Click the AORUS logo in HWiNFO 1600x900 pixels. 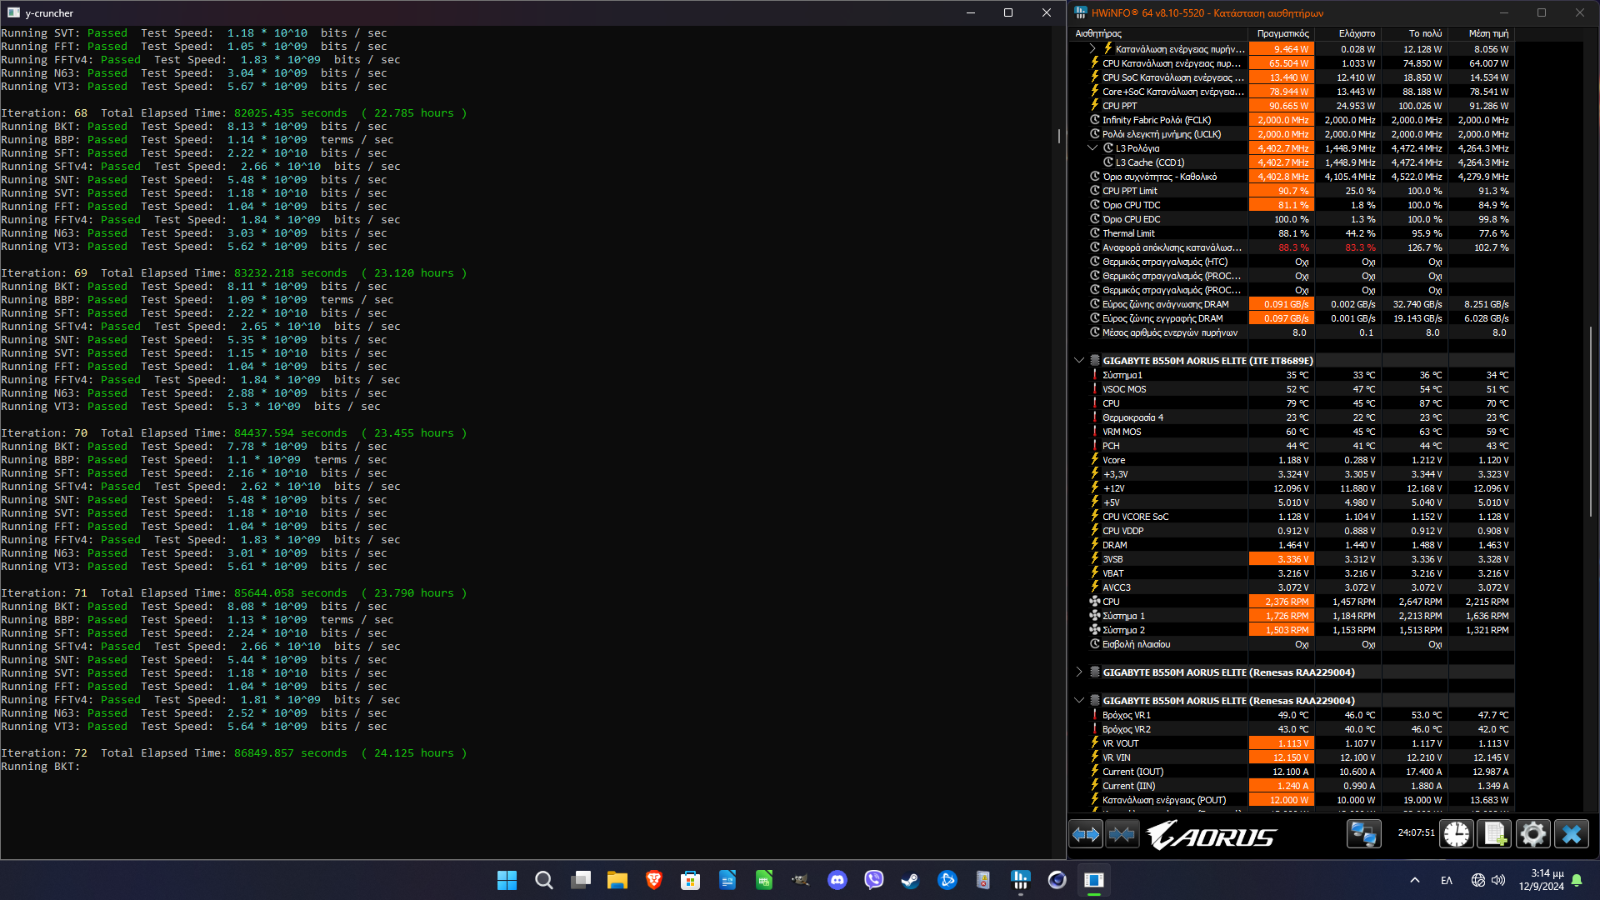(x=1212, y=835)
